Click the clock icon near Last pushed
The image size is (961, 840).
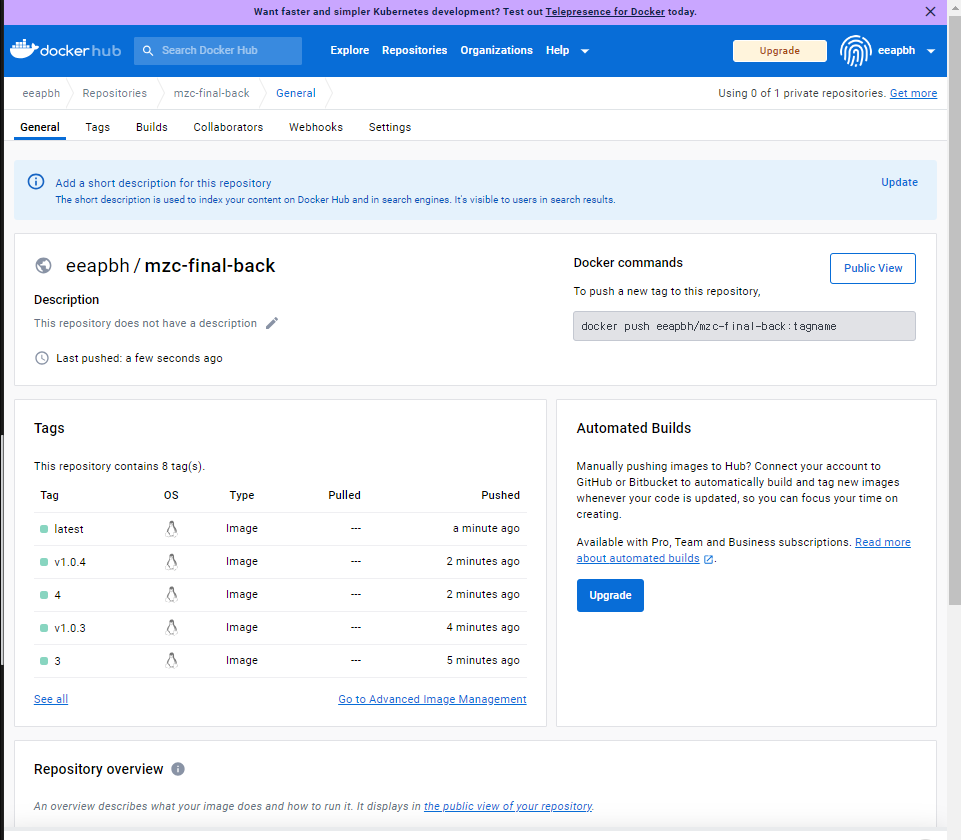click(x=42, y=358)
